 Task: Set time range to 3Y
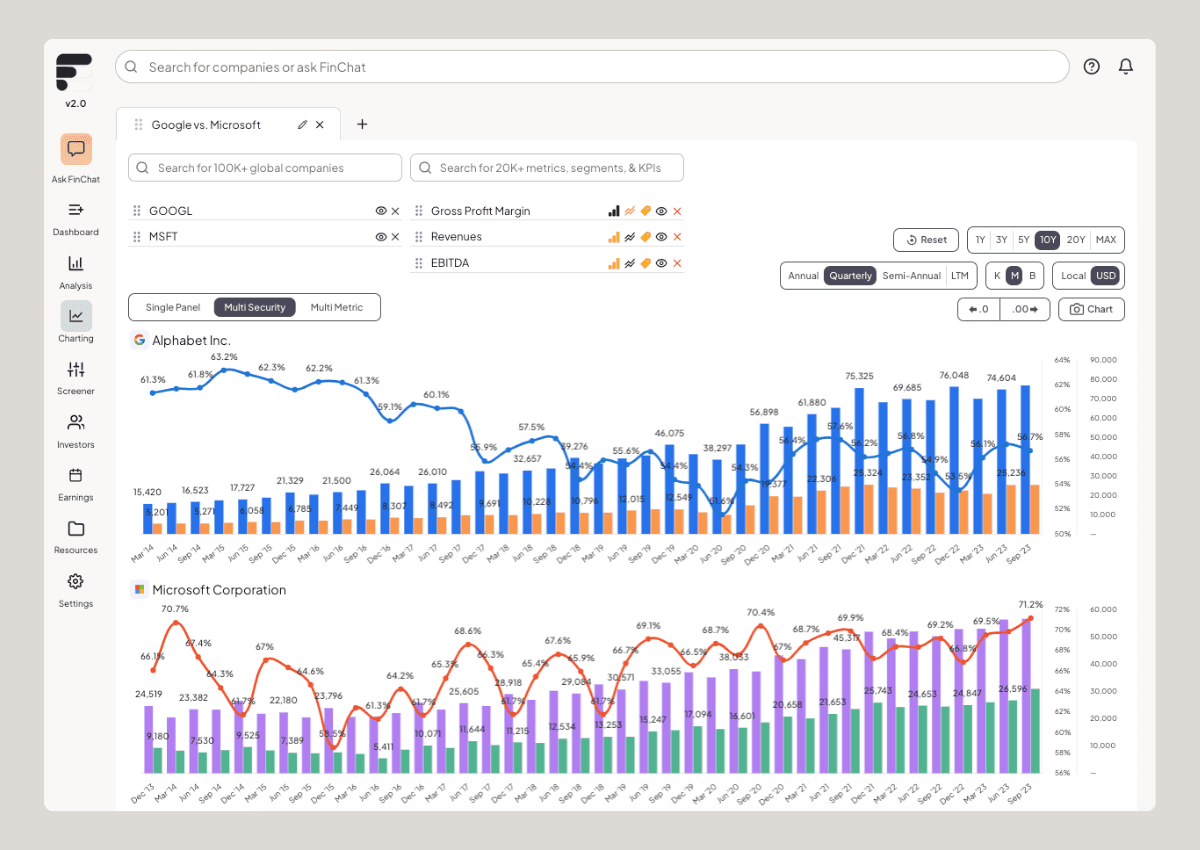click(1001, 240)
